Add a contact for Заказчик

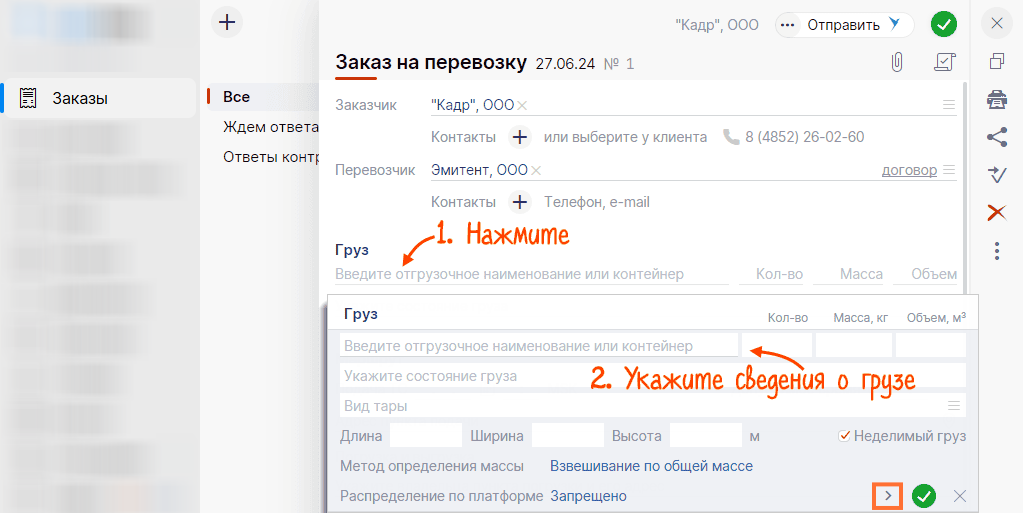pos(519,137)
